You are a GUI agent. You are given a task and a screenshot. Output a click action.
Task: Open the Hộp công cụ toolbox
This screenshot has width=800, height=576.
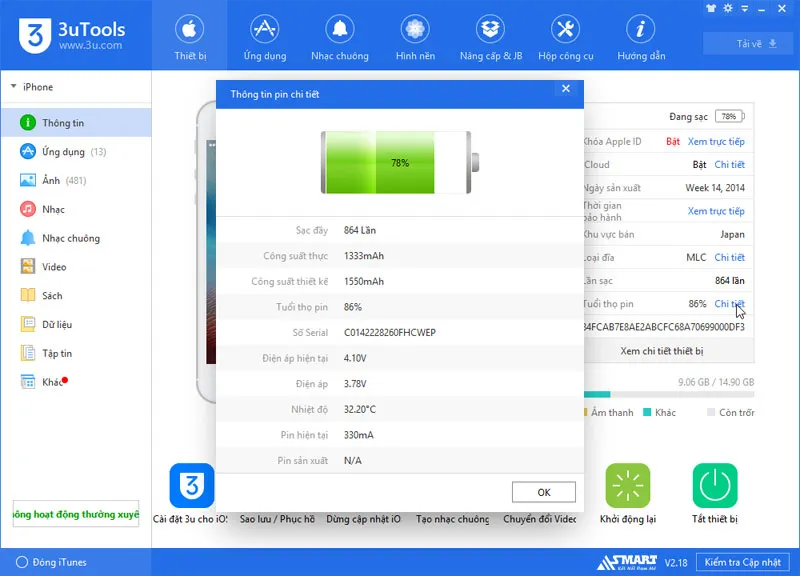(566, 37)
